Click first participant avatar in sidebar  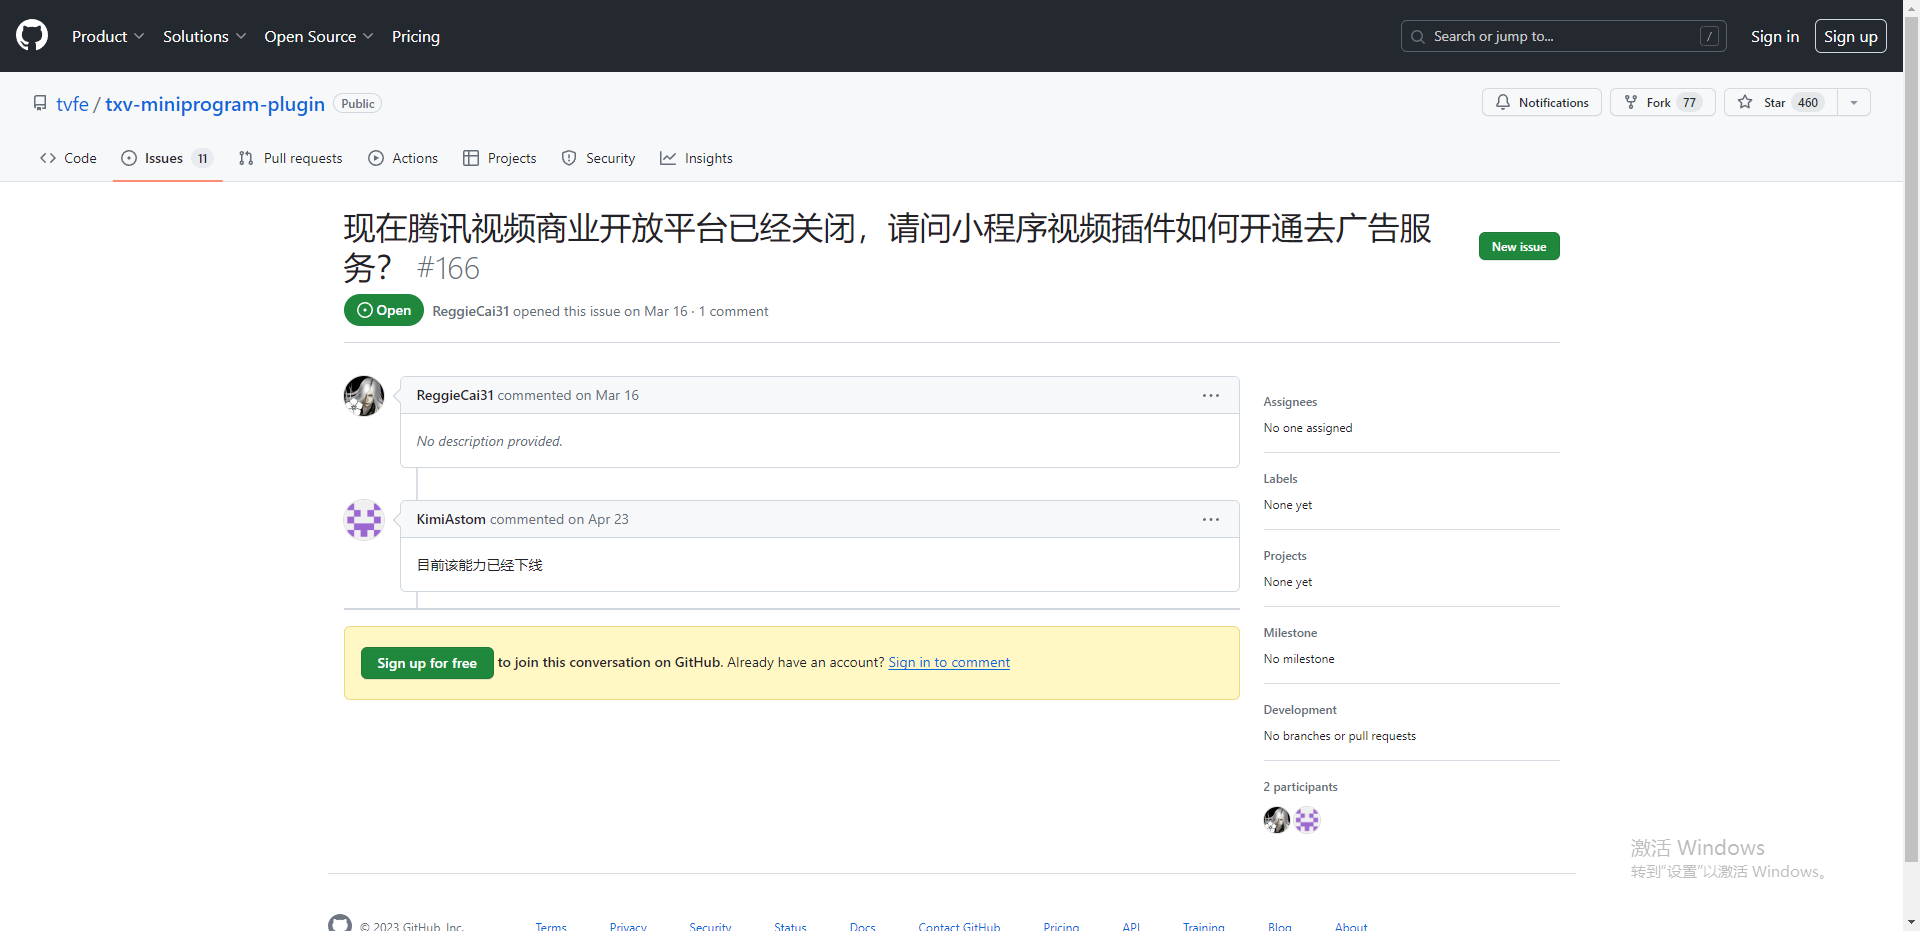[1277, 820]
